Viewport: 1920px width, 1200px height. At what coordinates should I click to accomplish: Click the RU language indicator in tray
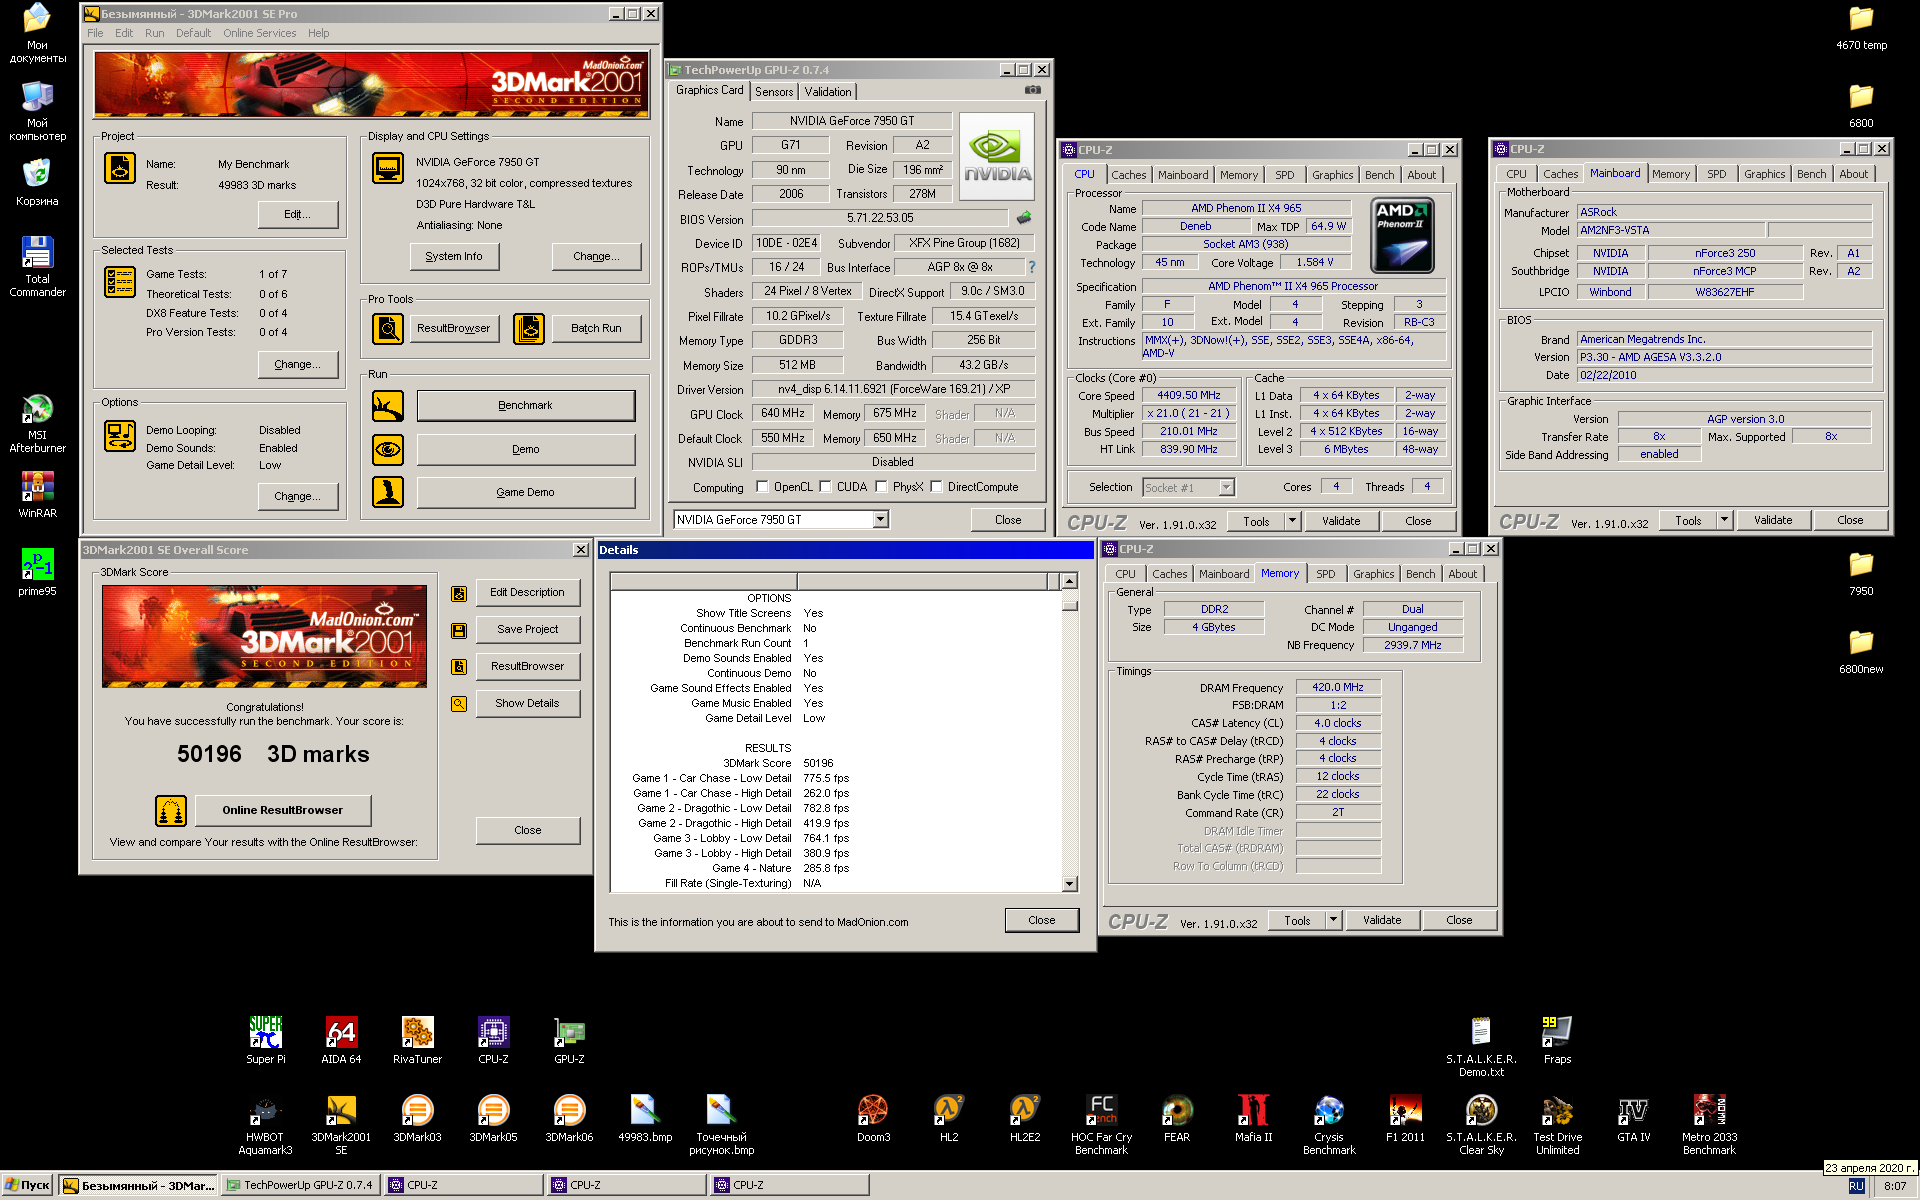tap(1856, 1186)
